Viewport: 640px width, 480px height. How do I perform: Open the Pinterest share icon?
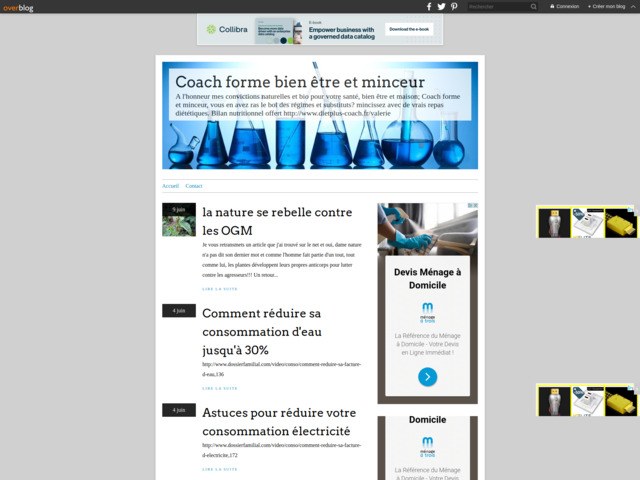coord(454,6)
